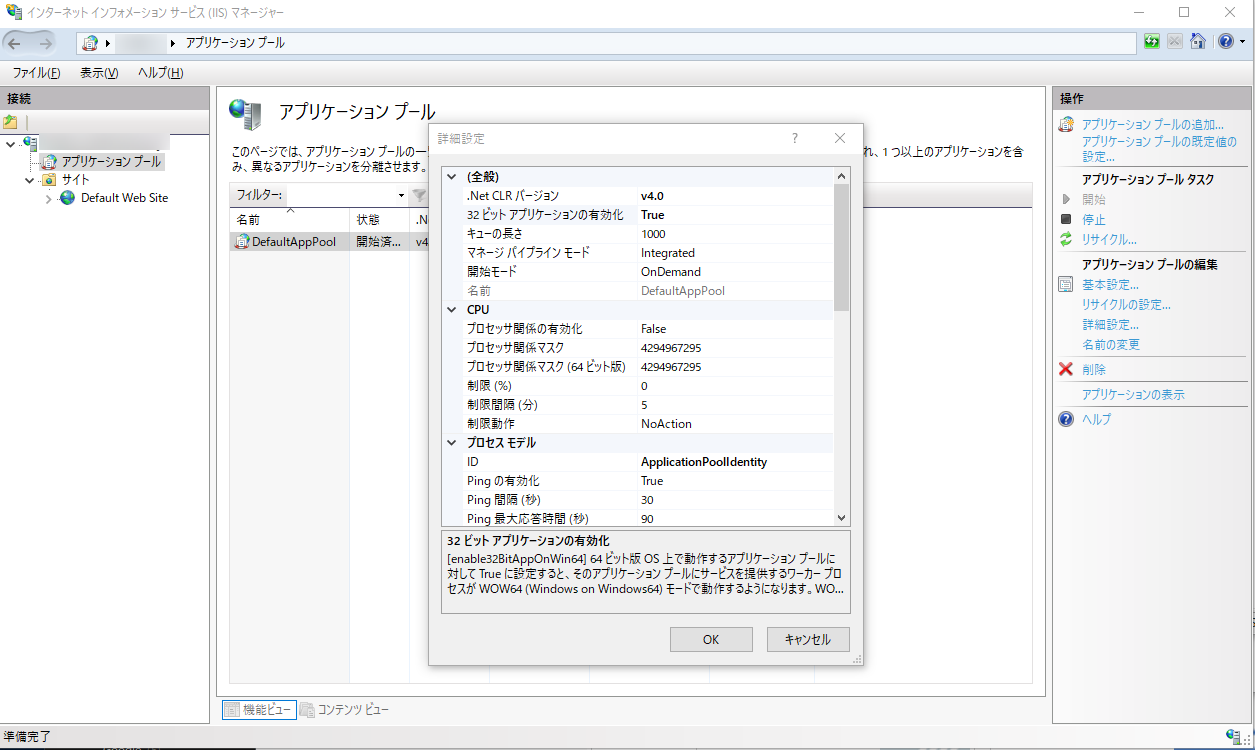
Task: Open the Home page via the house icon
Action: click(x=1198, y=40)
